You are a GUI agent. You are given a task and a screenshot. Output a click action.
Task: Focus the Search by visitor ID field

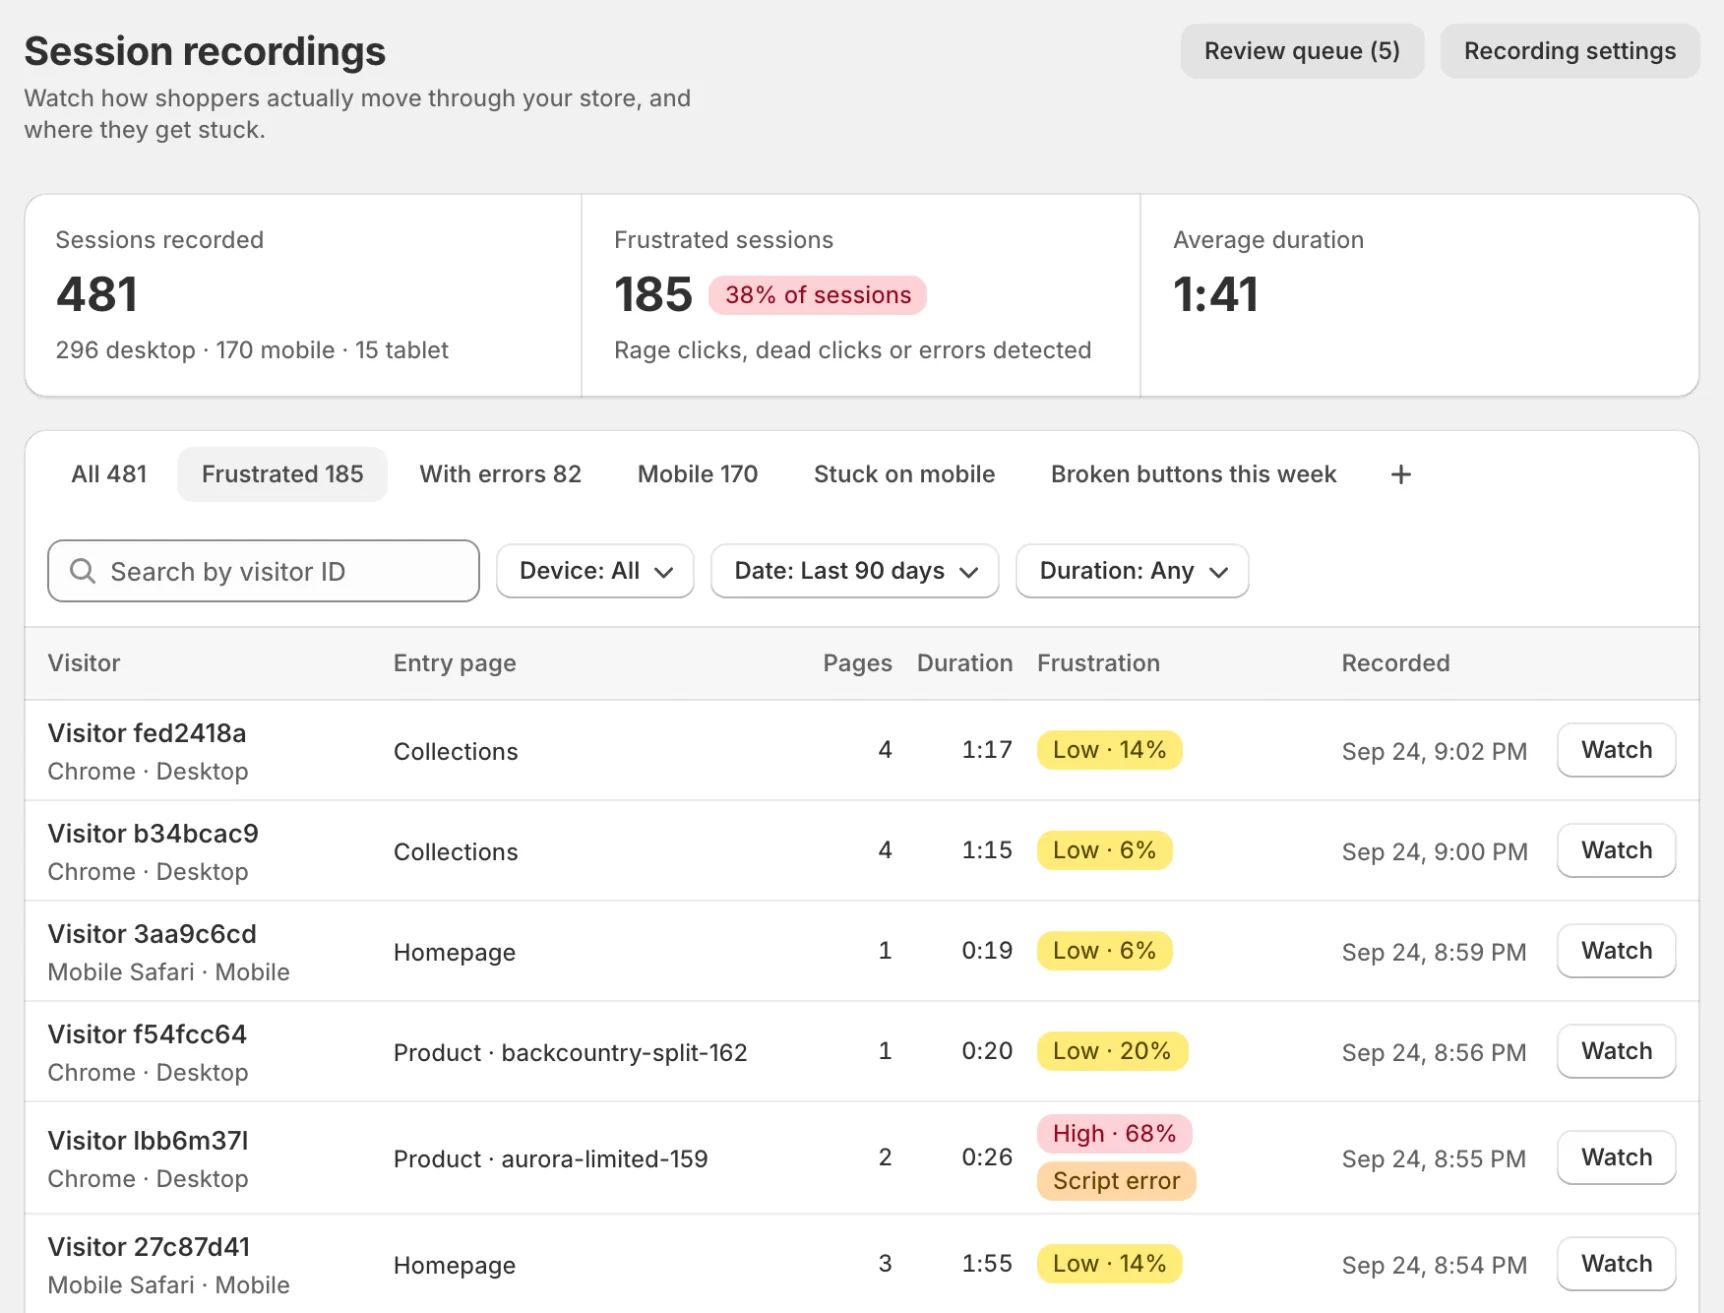tap(263, 571)
